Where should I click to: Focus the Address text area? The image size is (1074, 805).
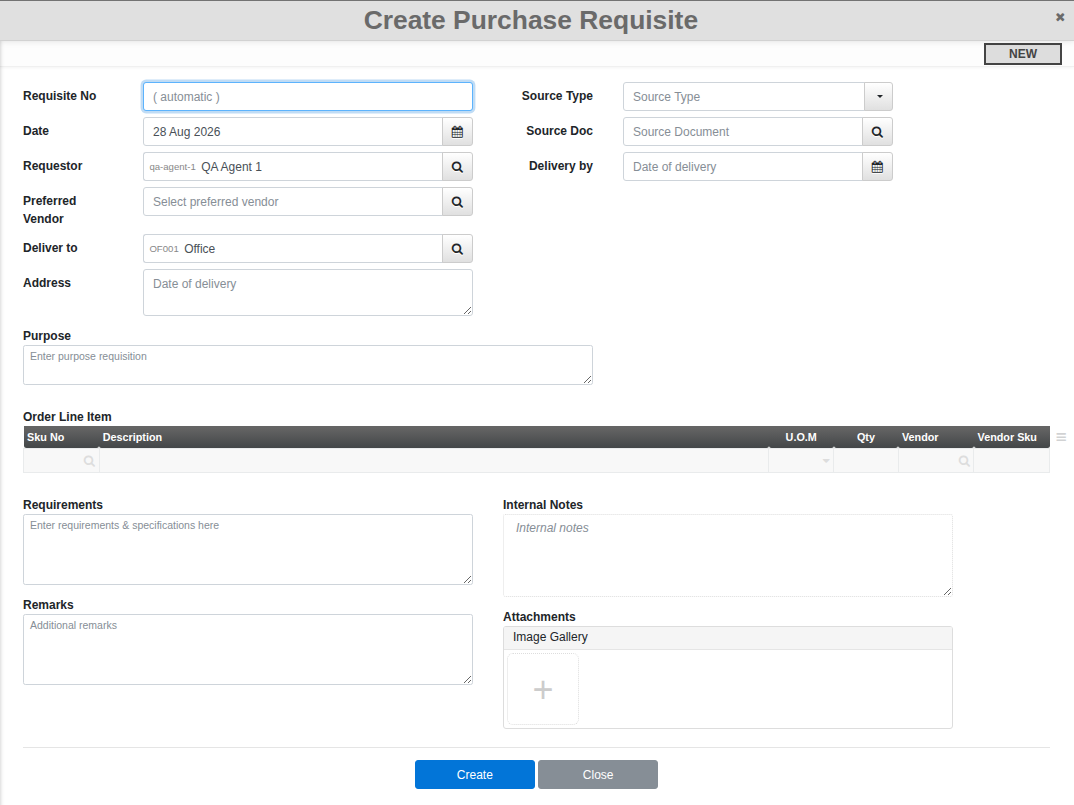[x=308, y=293]
